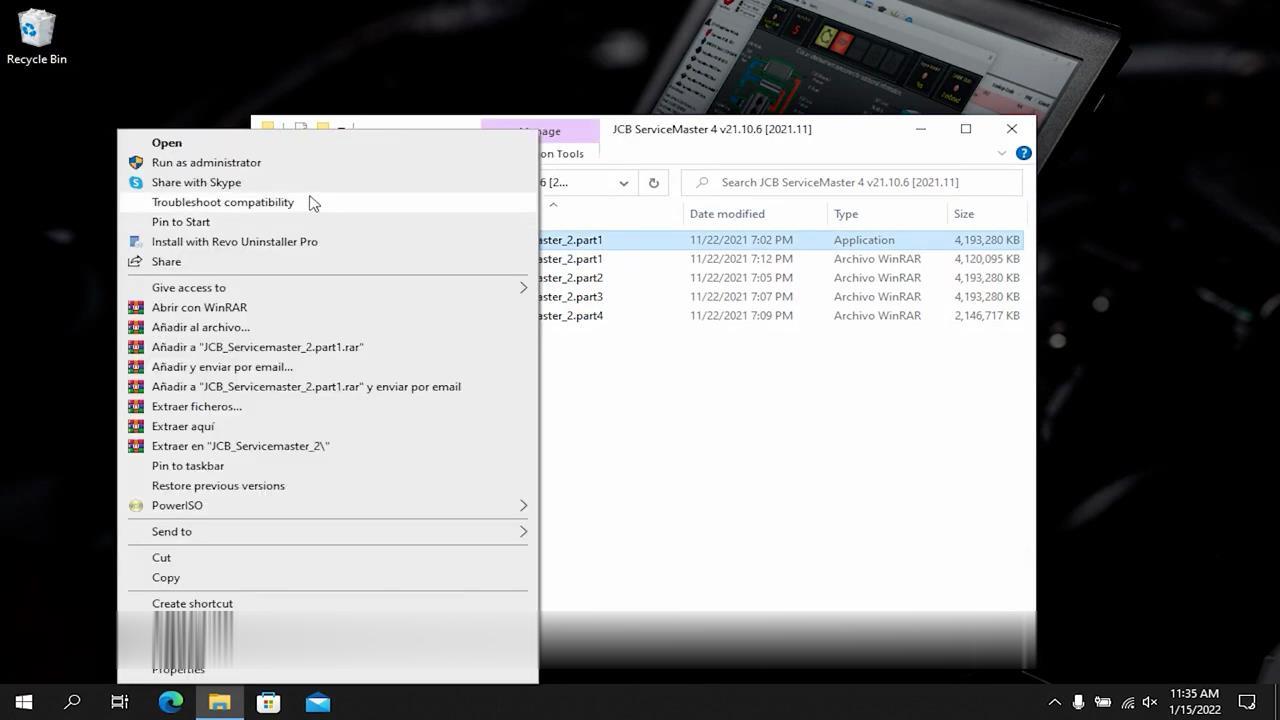
Task: Open Microsoft Store taskbar icon
Action: pyautogui.click(x=268, y=702)
